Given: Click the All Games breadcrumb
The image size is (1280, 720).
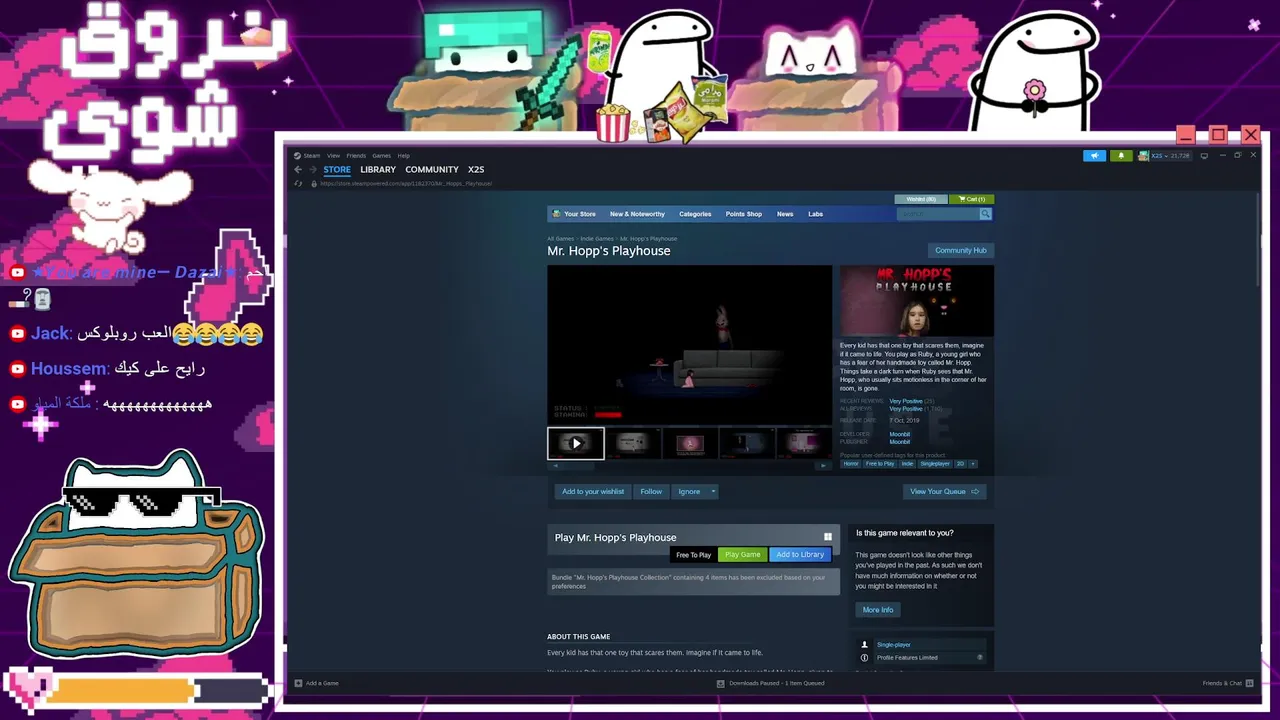Looking at the screenshot, I should [560, 238].
